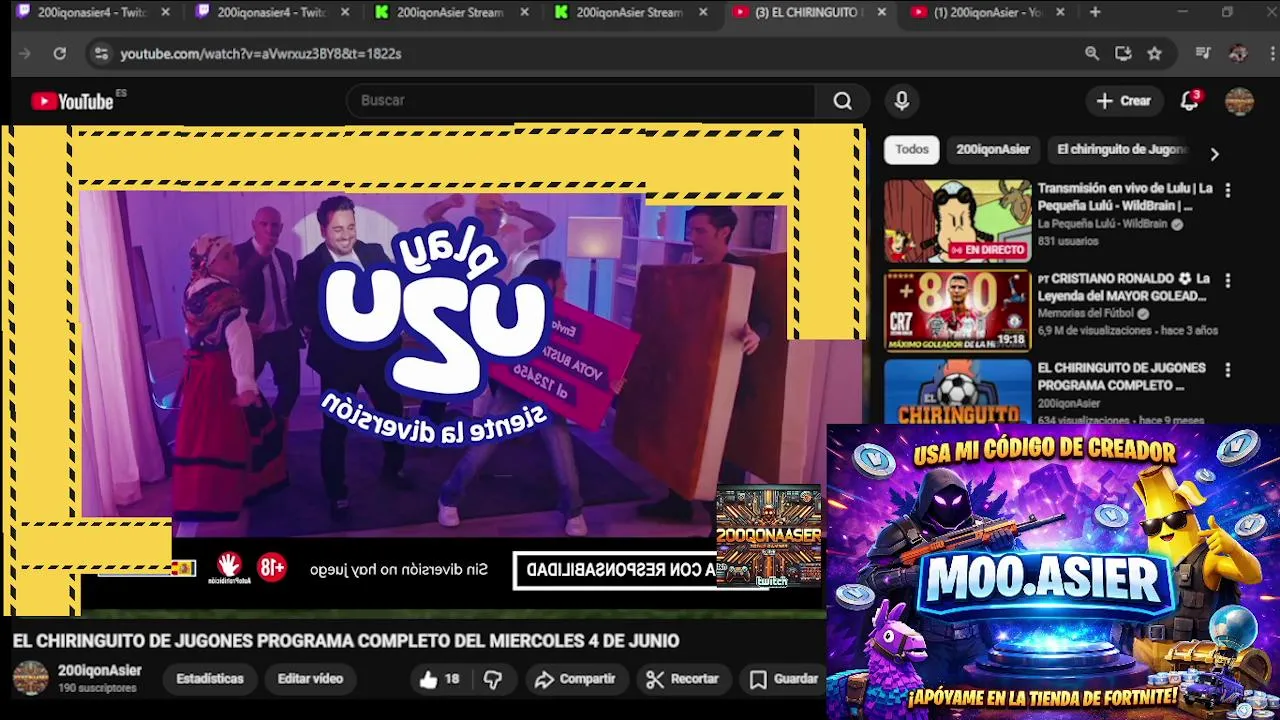Image resolution: width=1280 pixels, height=720 pixels.
Task: Open El Chiringuito suggested video thumbnail
Action: 957,392
